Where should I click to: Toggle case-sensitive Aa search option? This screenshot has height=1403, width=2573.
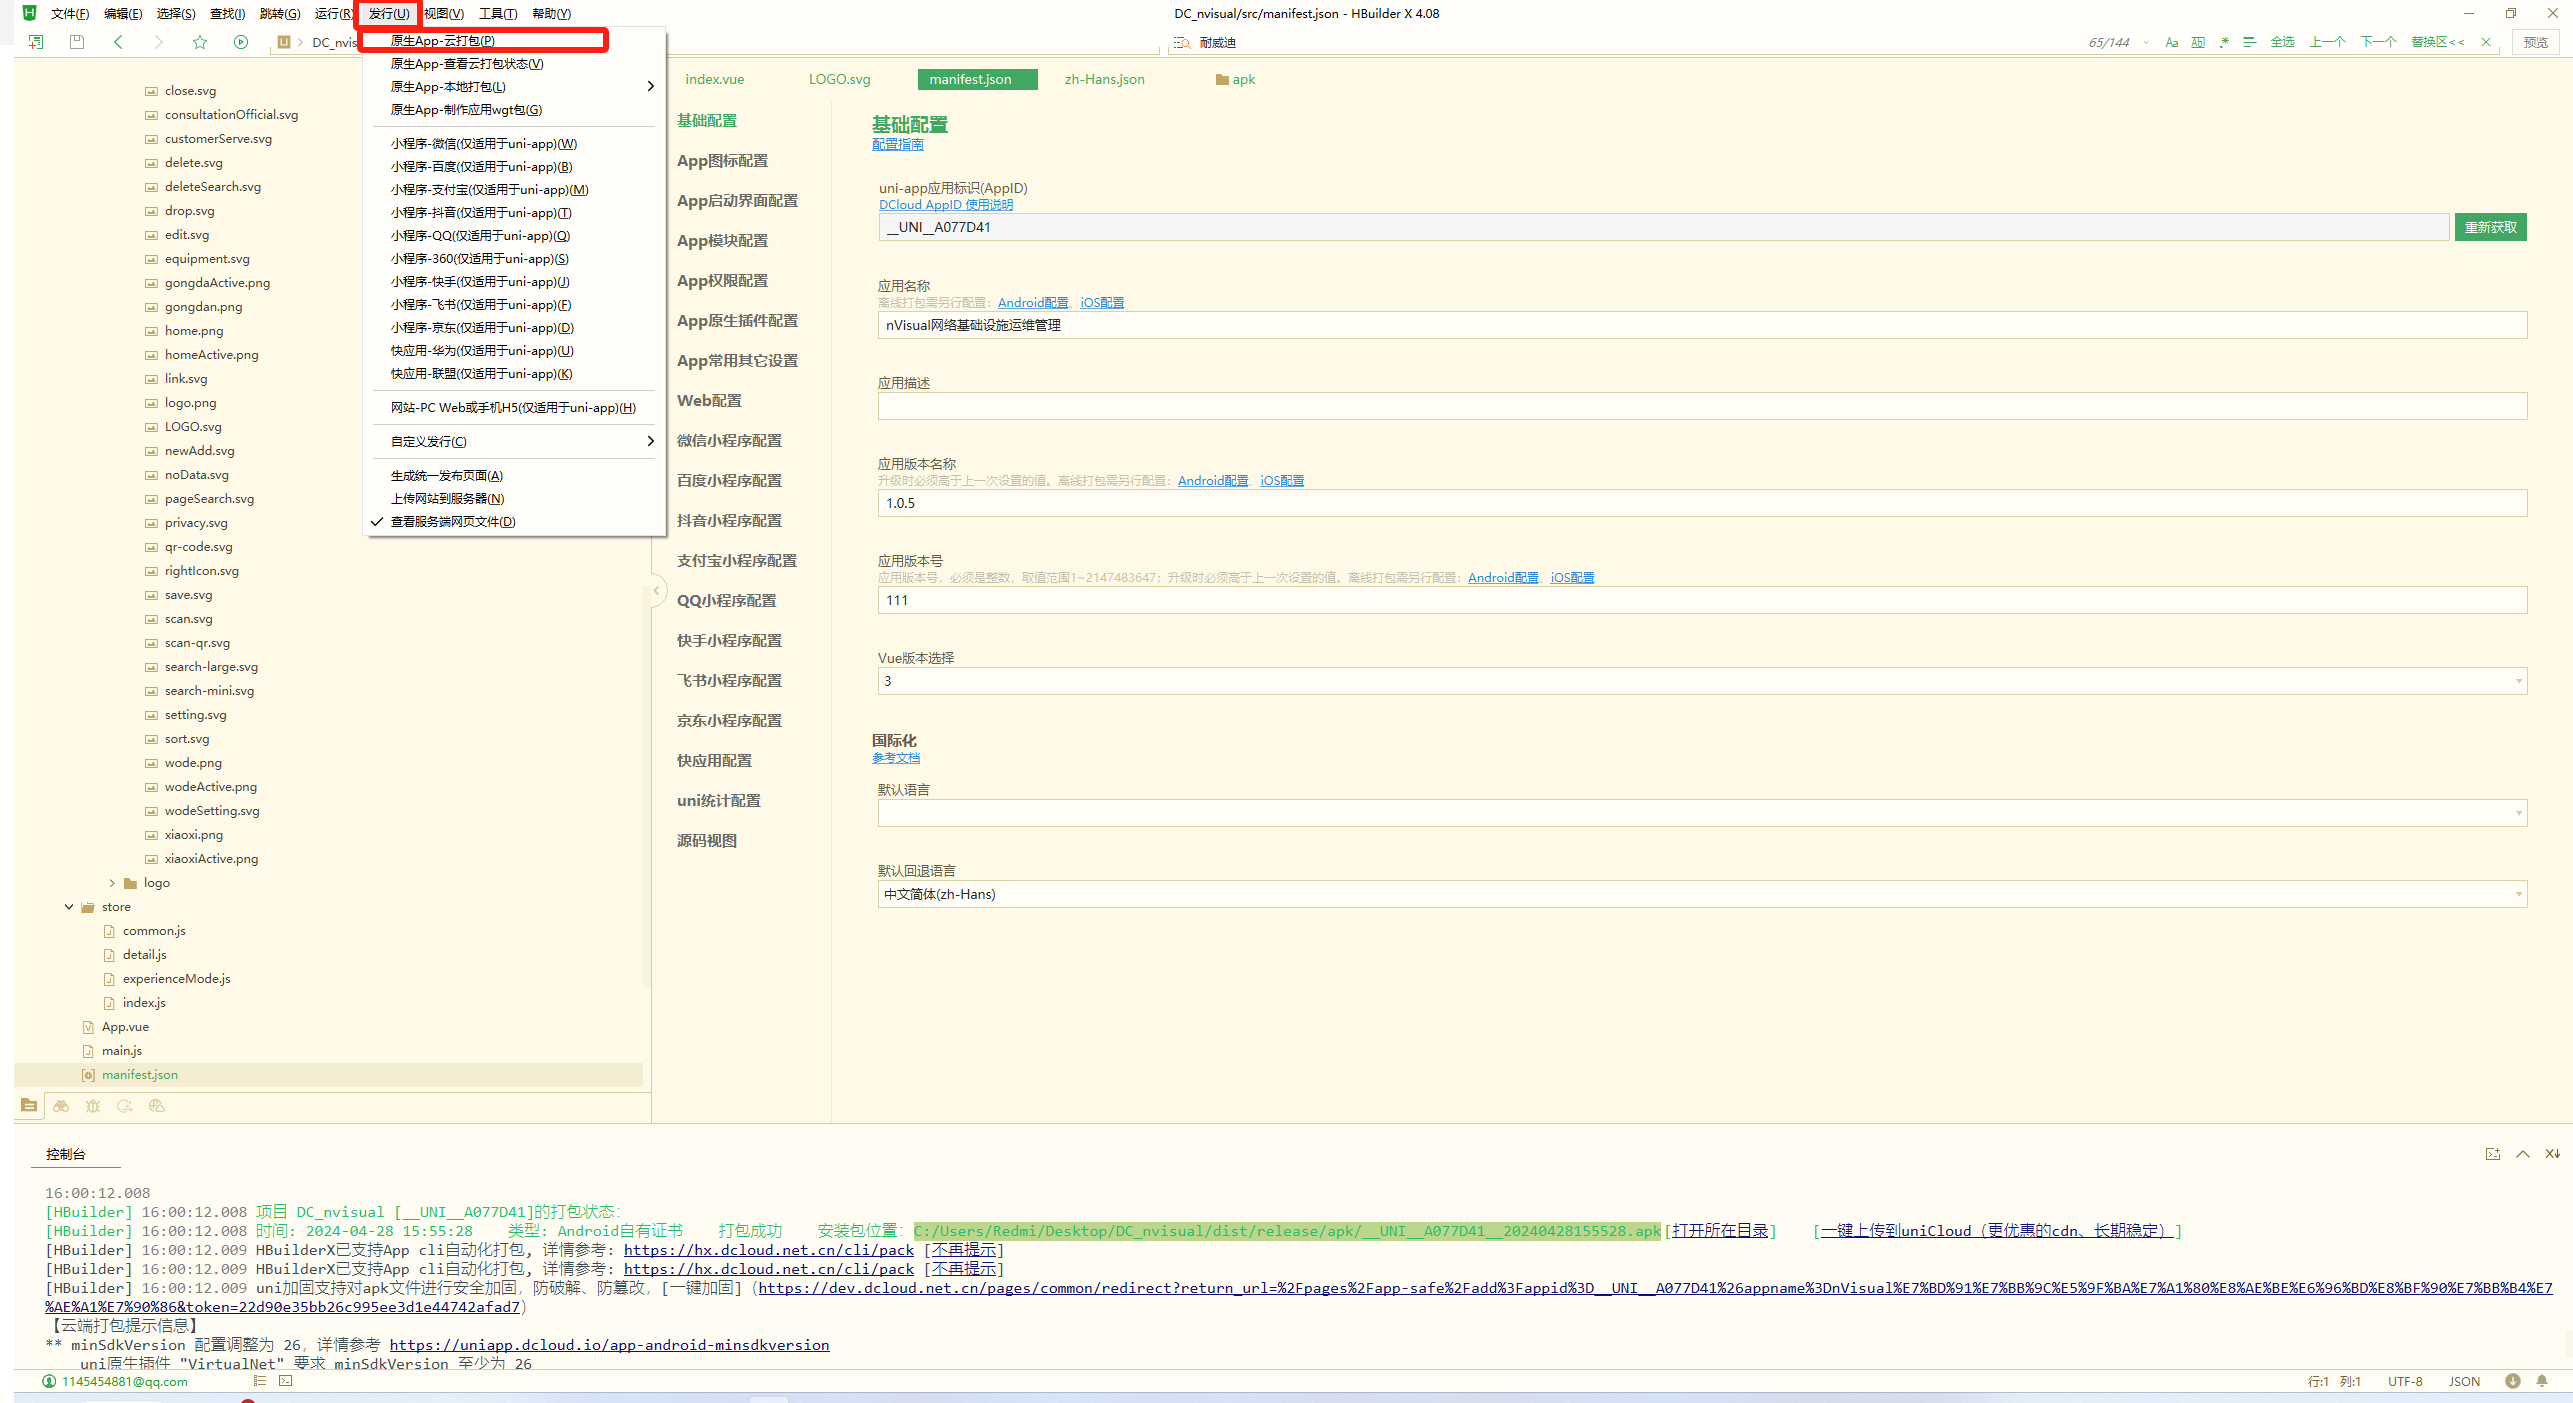(x=2171, y=42)
